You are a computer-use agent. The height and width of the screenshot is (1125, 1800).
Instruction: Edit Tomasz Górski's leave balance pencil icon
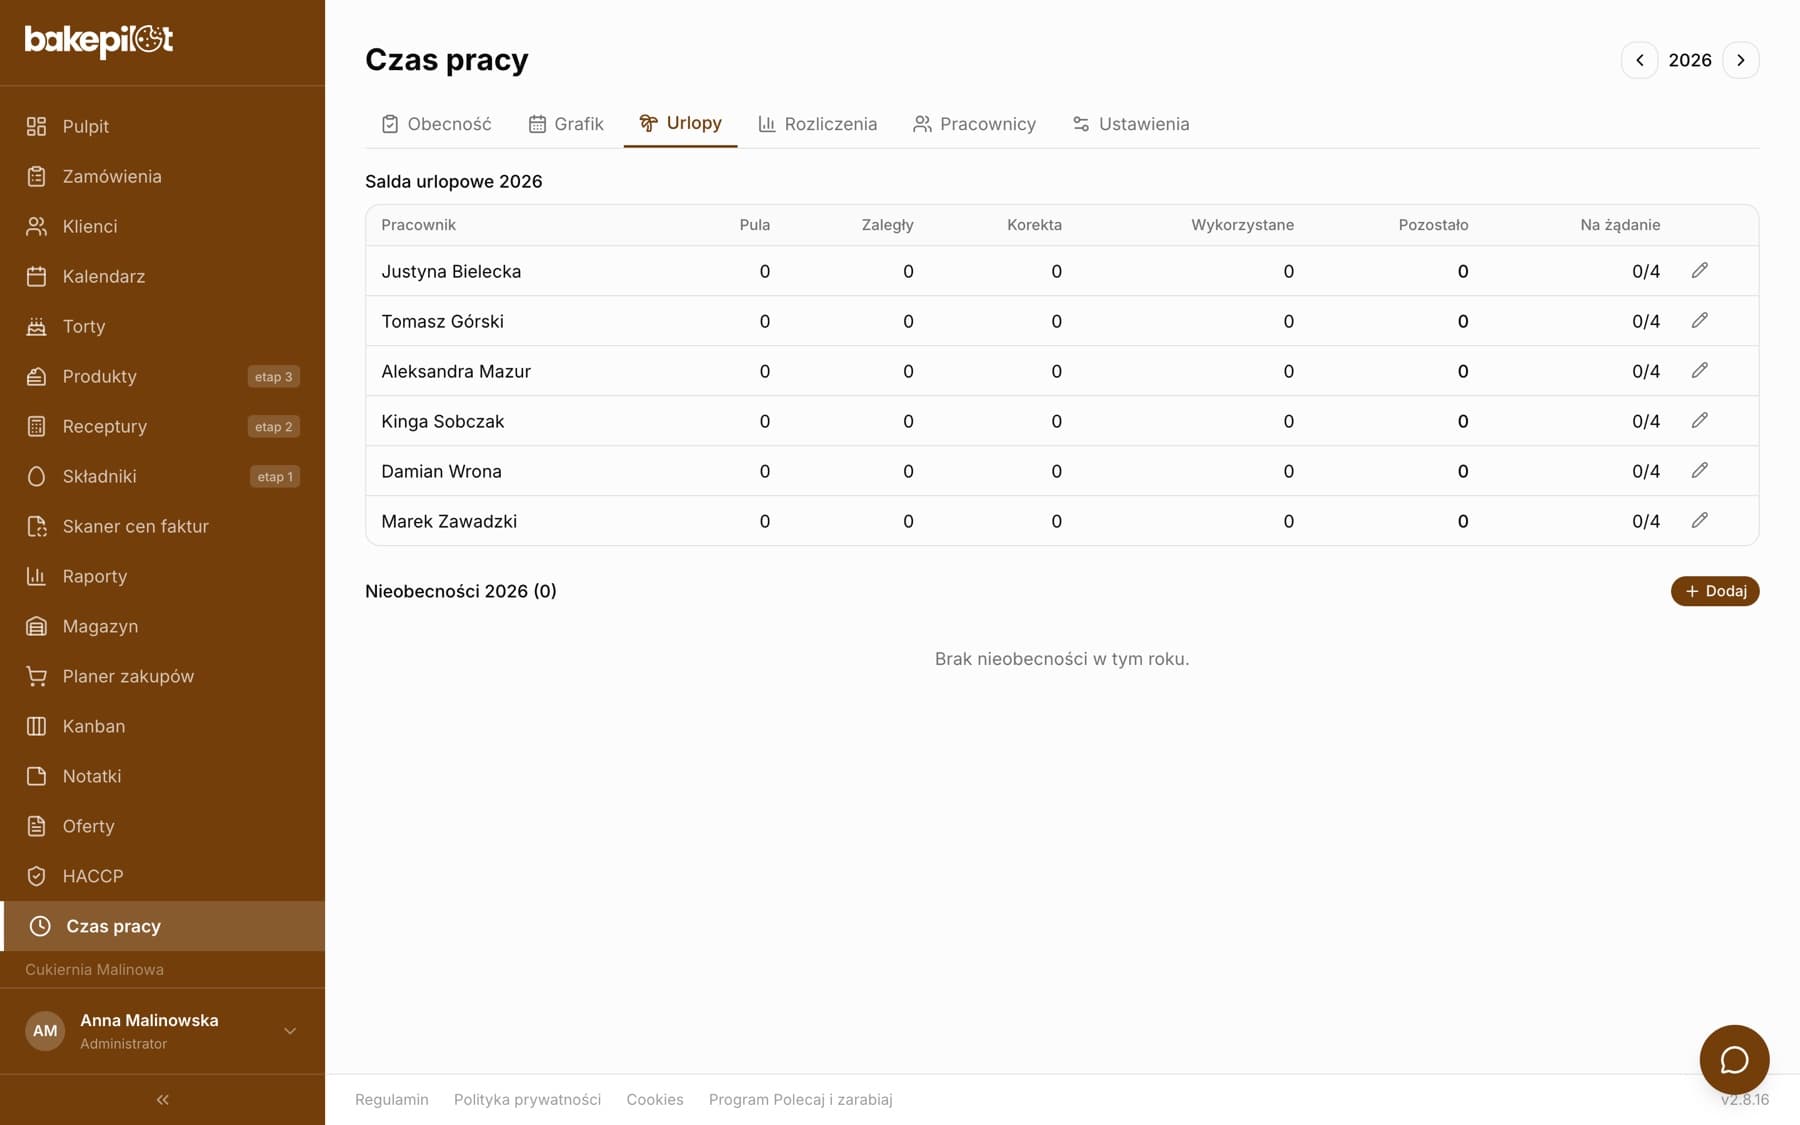(x=1699, y=321)
